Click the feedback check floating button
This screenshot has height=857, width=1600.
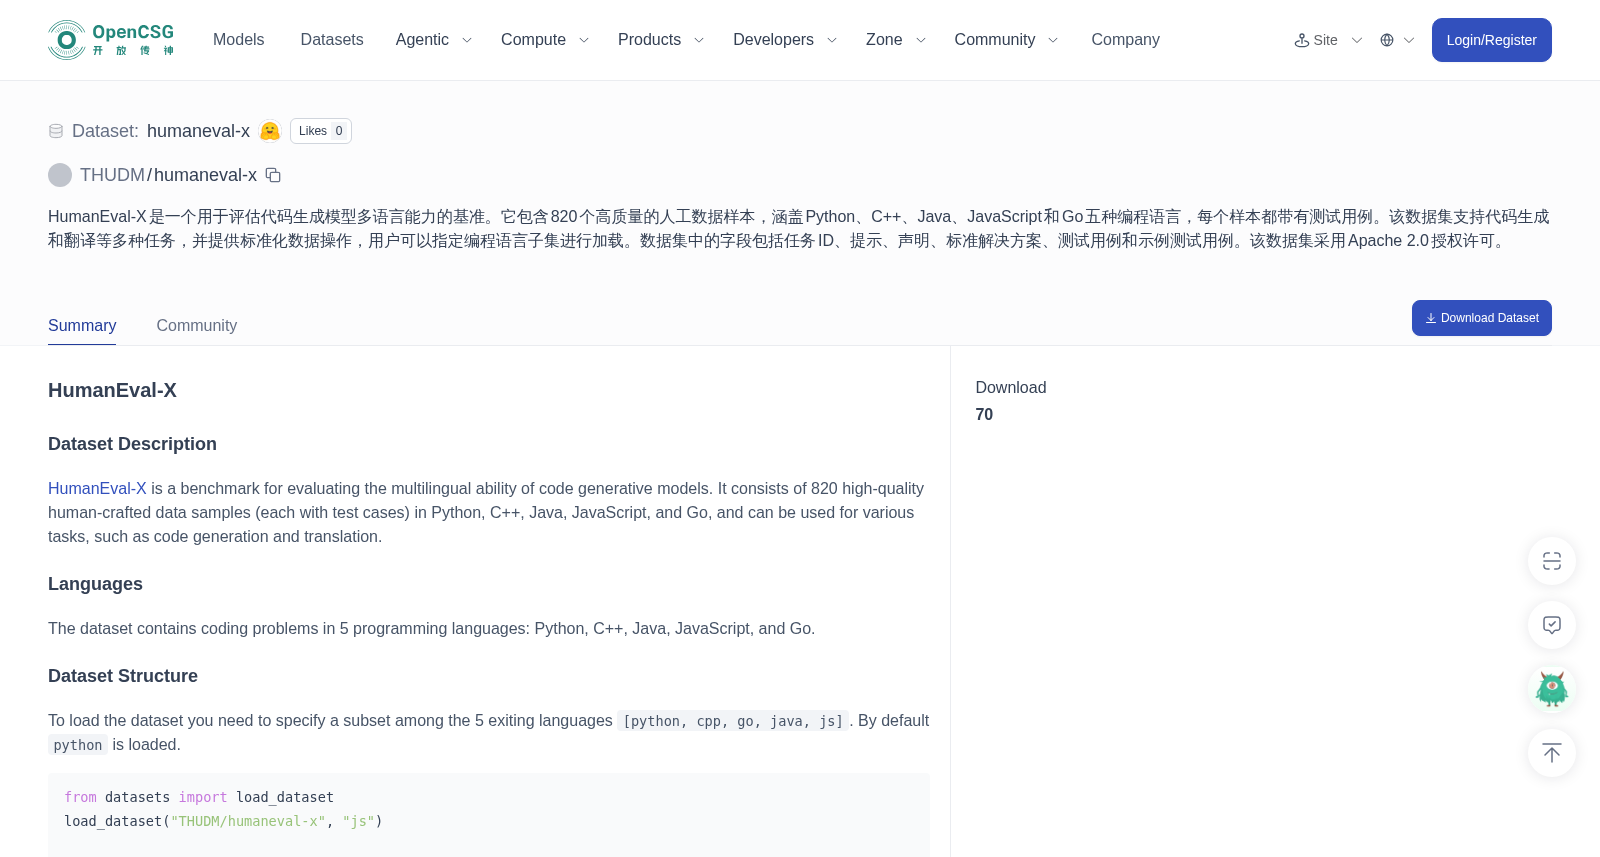1552,625
